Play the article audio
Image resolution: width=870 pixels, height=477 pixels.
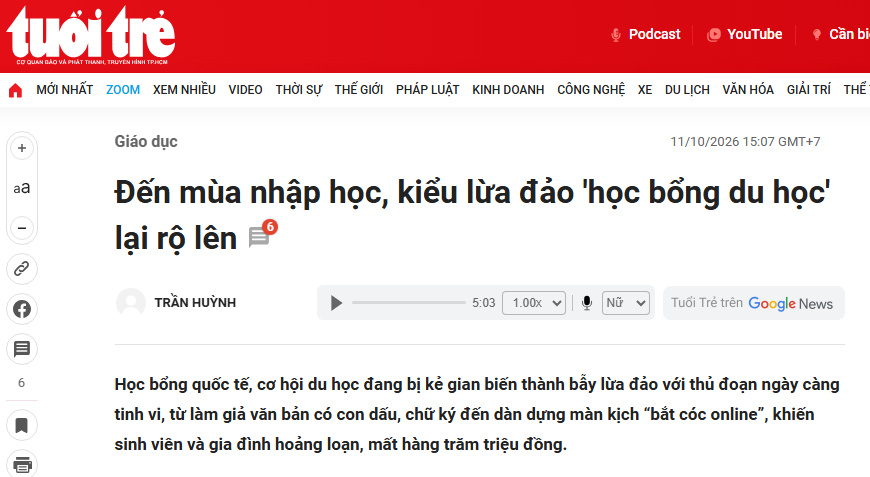tap(336, 303)
